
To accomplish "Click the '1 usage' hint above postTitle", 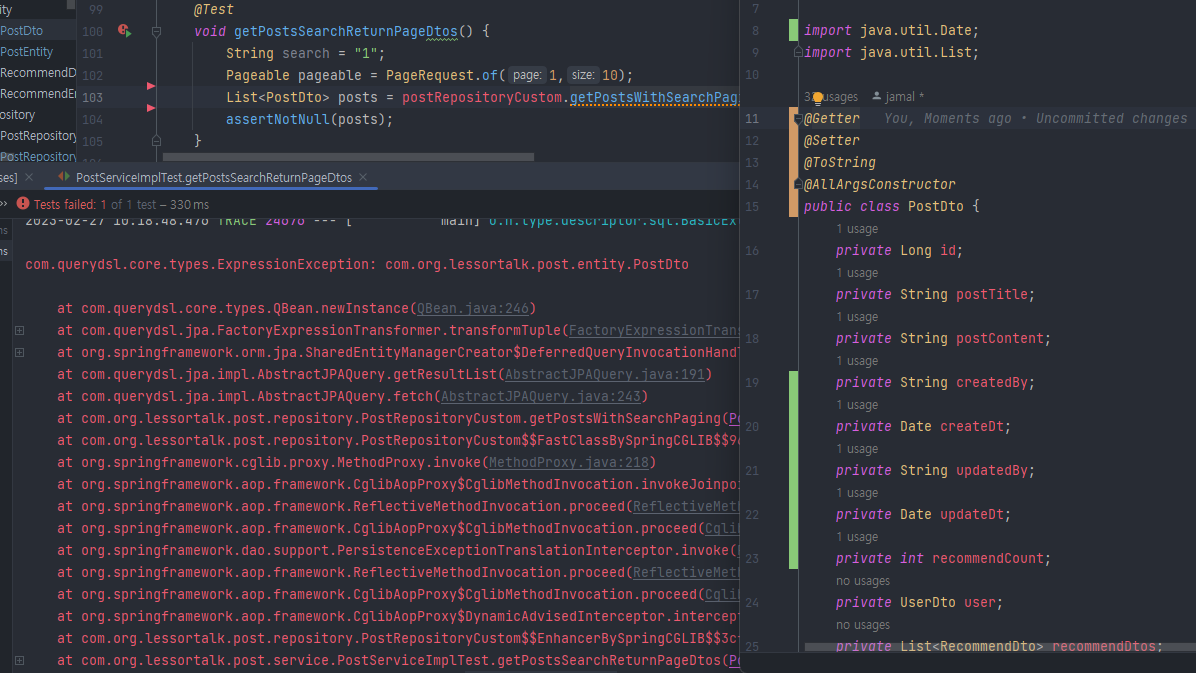I will (x=857, y=273).
